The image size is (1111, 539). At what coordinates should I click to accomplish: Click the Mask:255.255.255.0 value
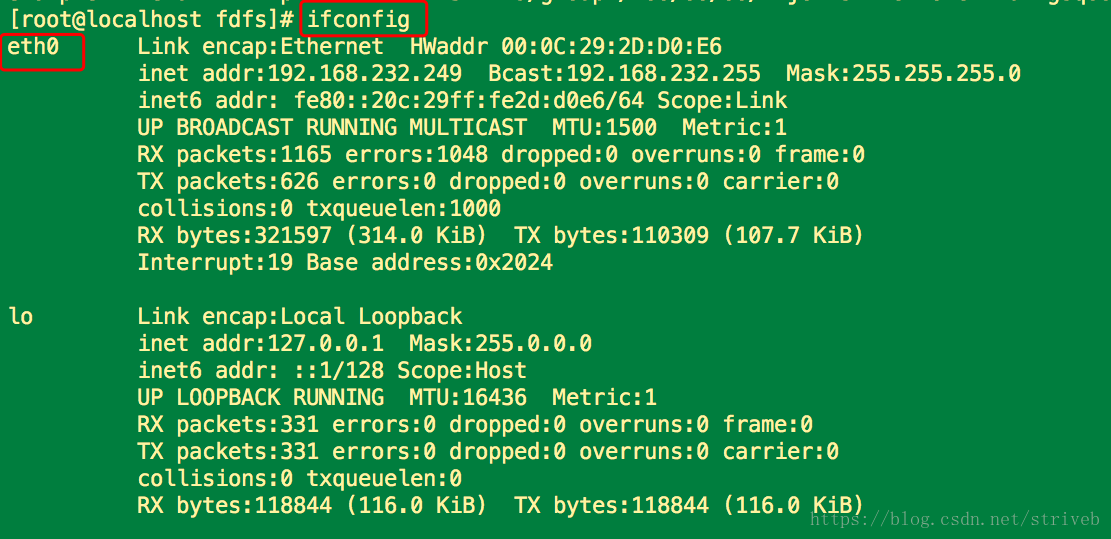click(903, 74)
